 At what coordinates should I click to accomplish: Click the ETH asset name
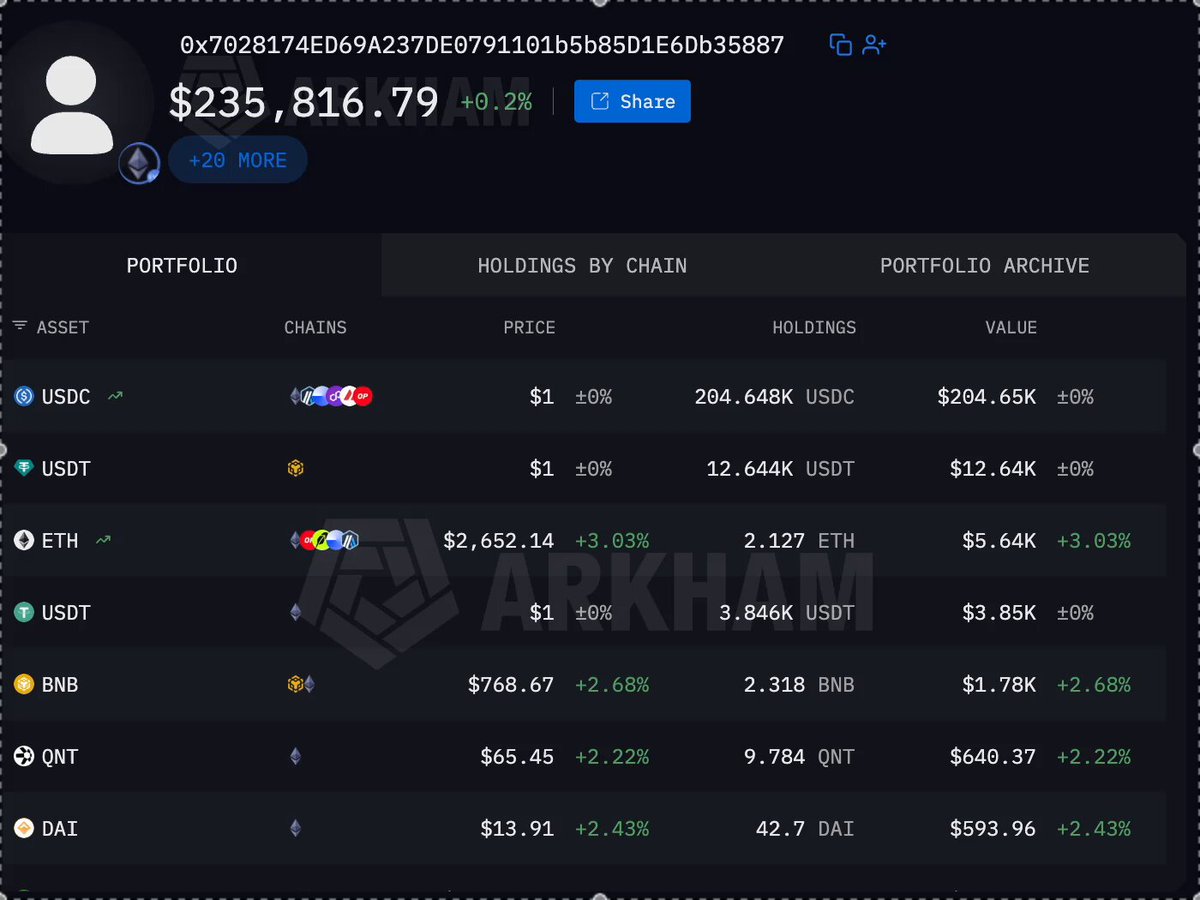pos(60,541)
